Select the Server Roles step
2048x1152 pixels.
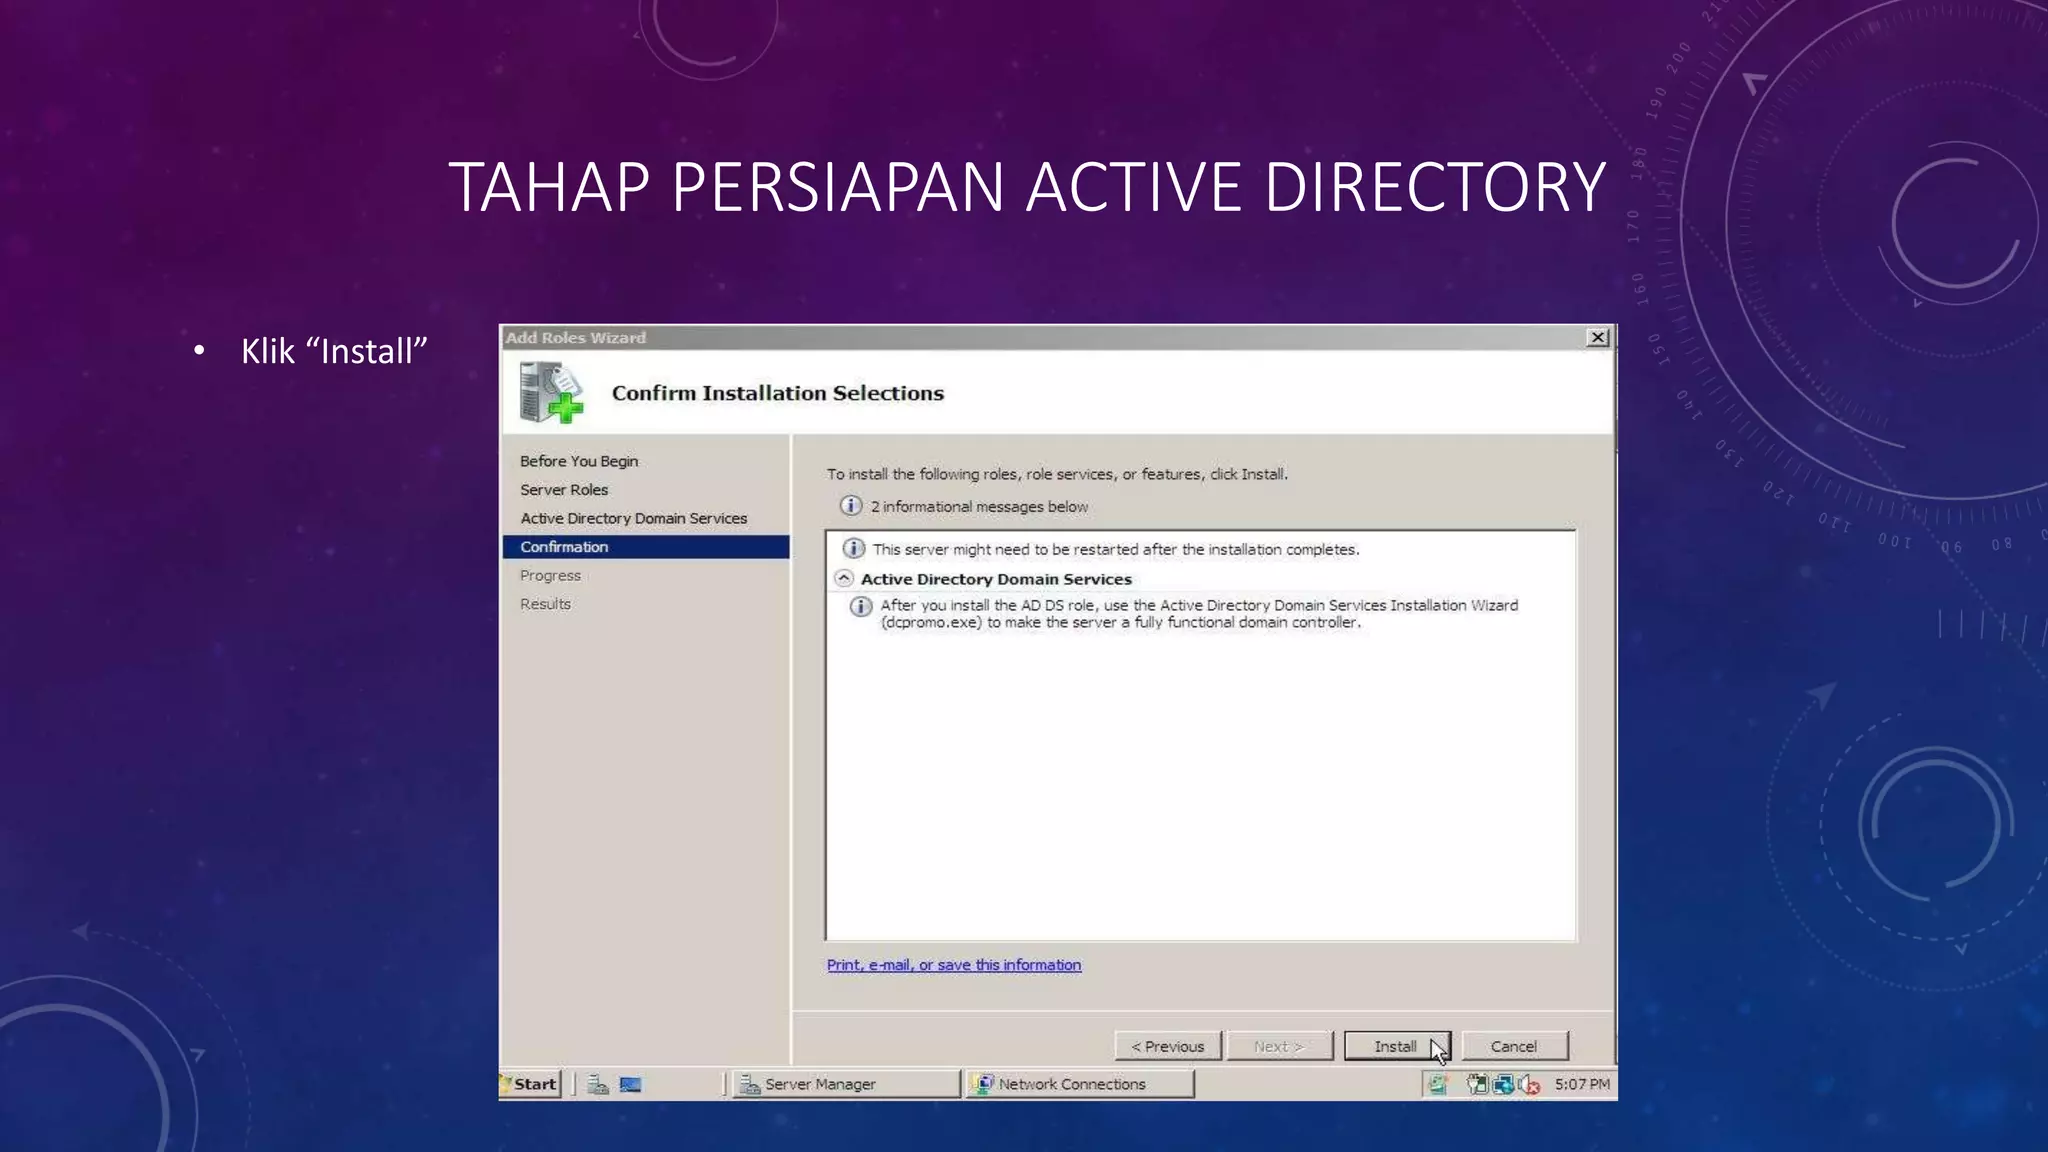(x=564, y=490)
